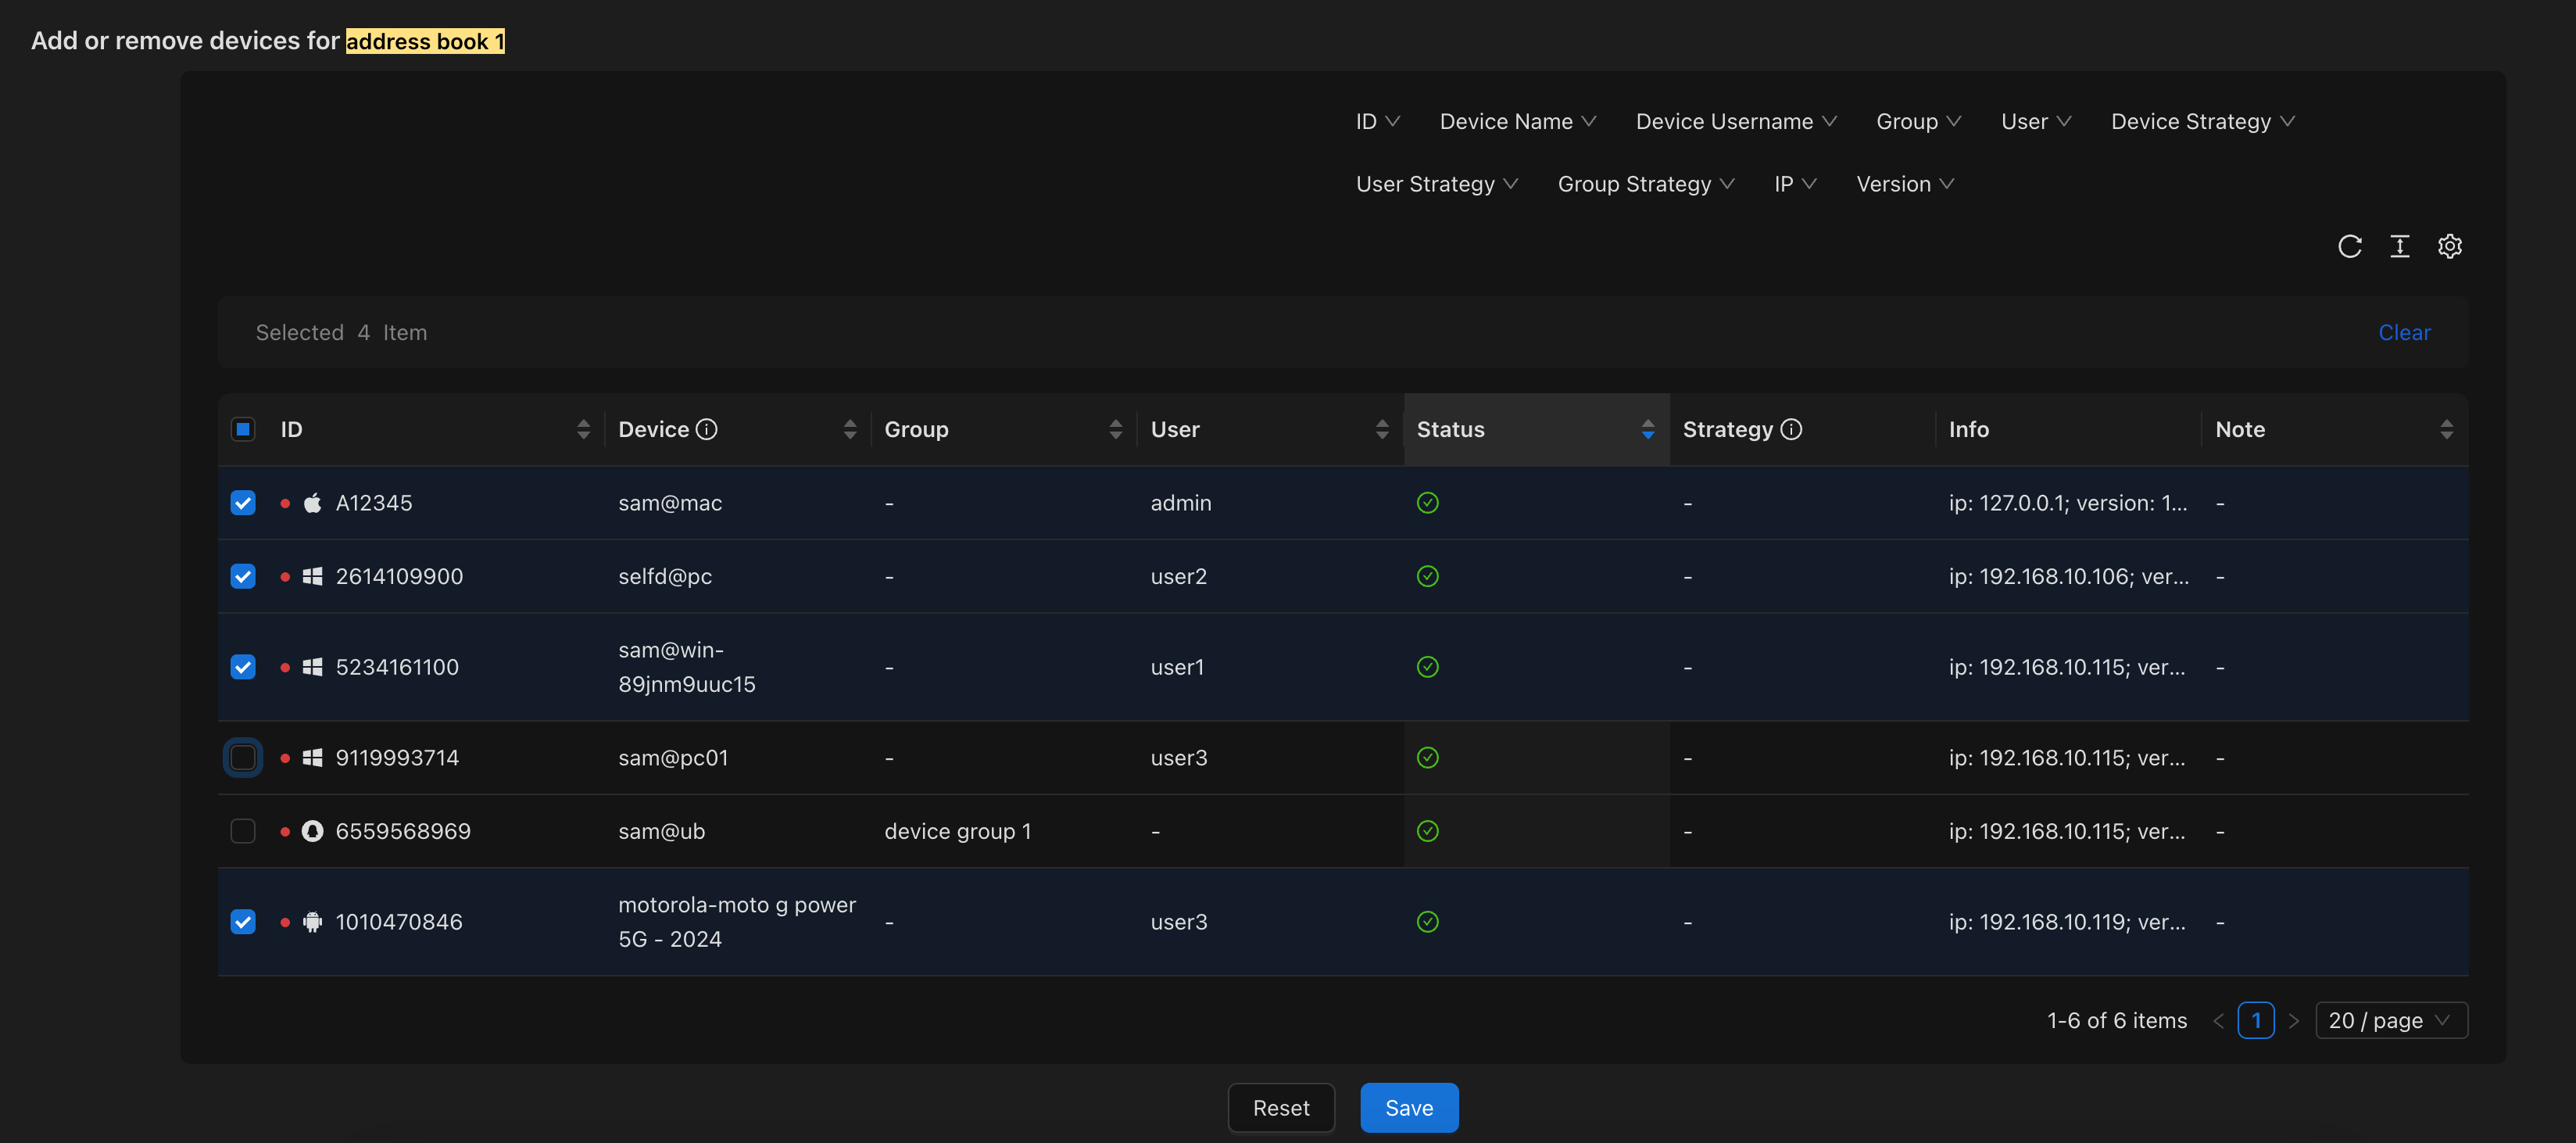This screenshot has height=1143, width=2576.
Task: Open table column settings gear
Action: (2449, 246)
